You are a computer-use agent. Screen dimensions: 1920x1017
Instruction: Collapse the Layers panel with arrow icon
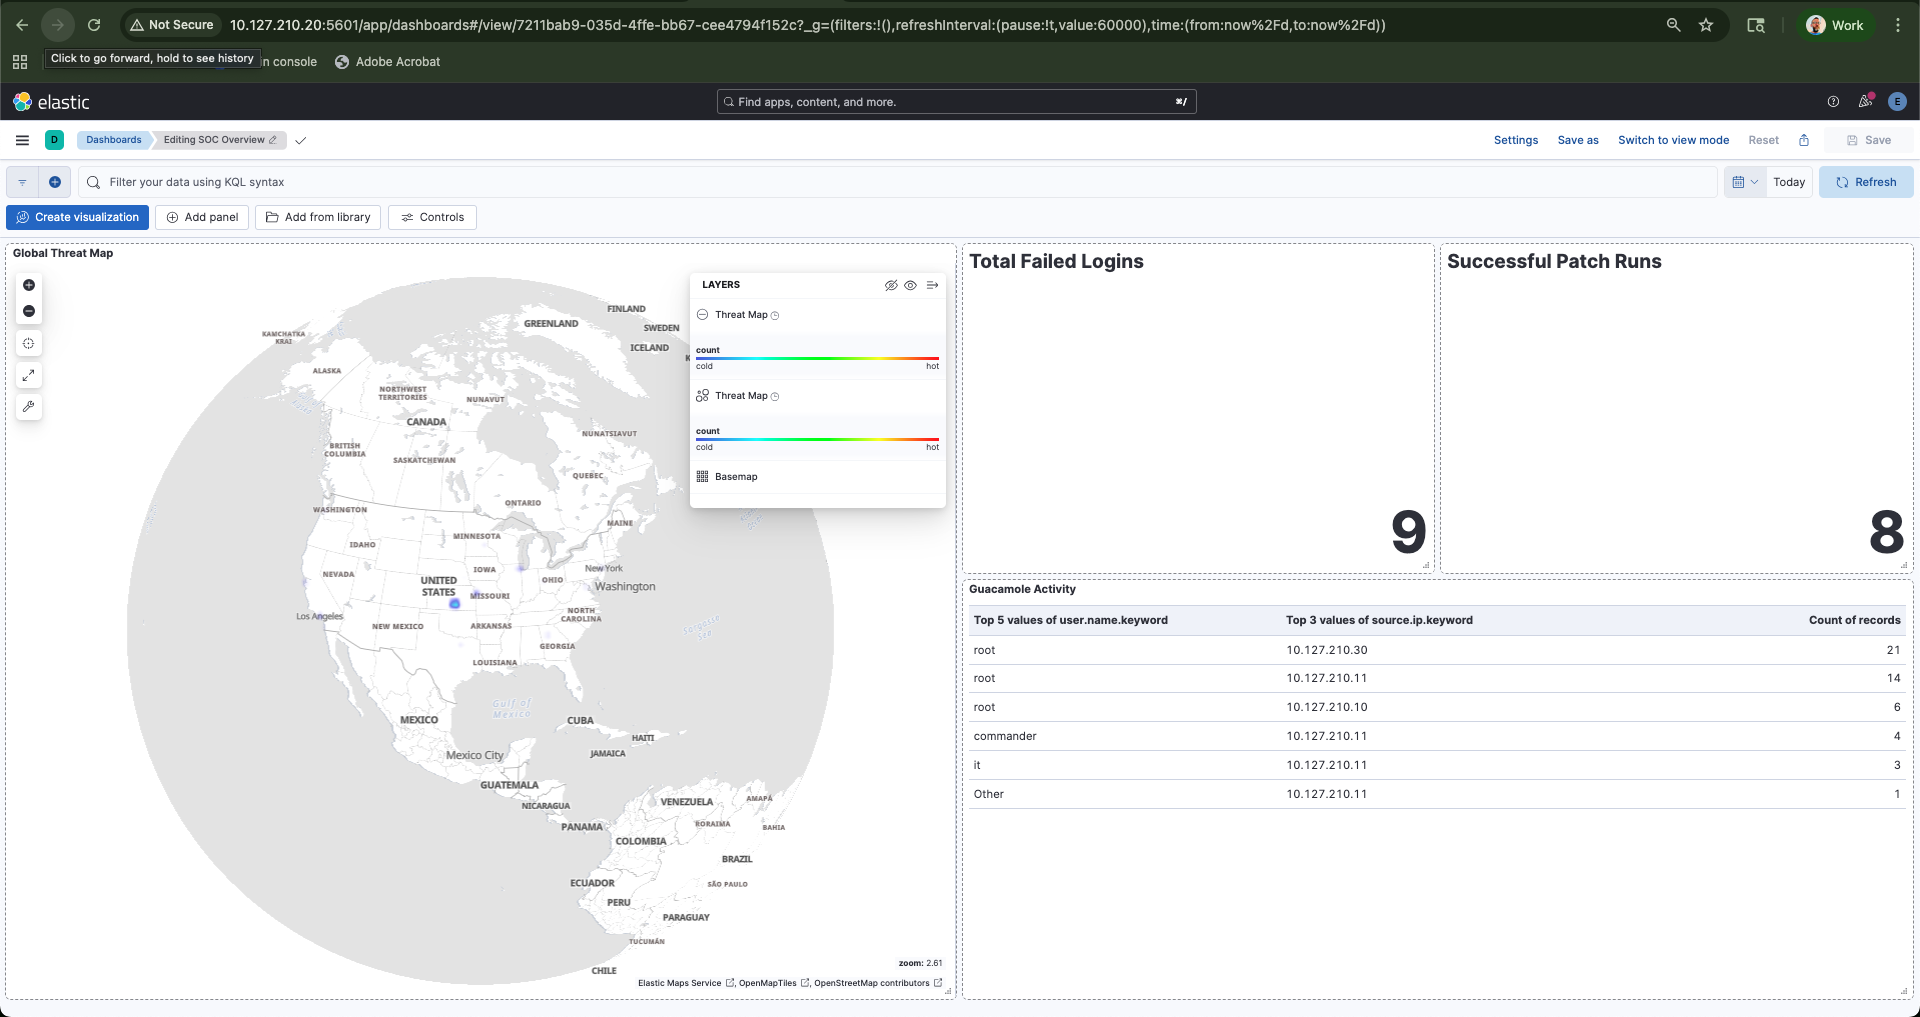tap(932, 285)
